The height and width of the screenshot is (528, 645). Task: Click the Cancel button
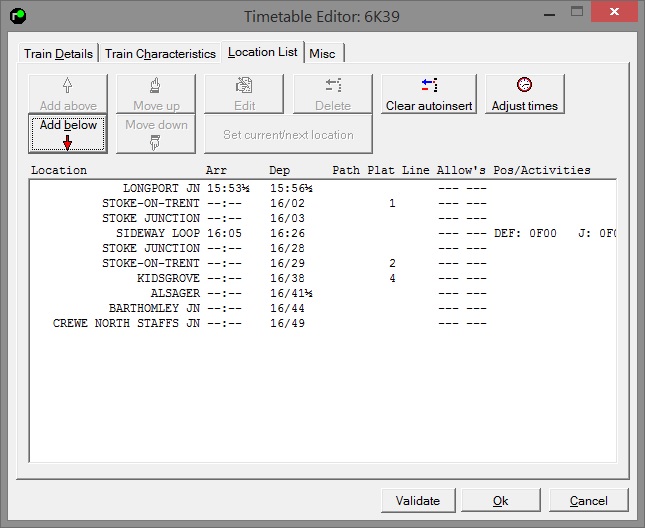pyautogui.click(x=589, y=500)
